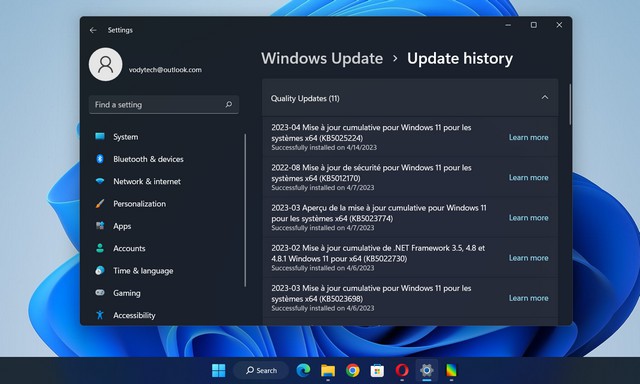
Task: Click the vodytech@outlook.com account email
Action: pos(165,70)
